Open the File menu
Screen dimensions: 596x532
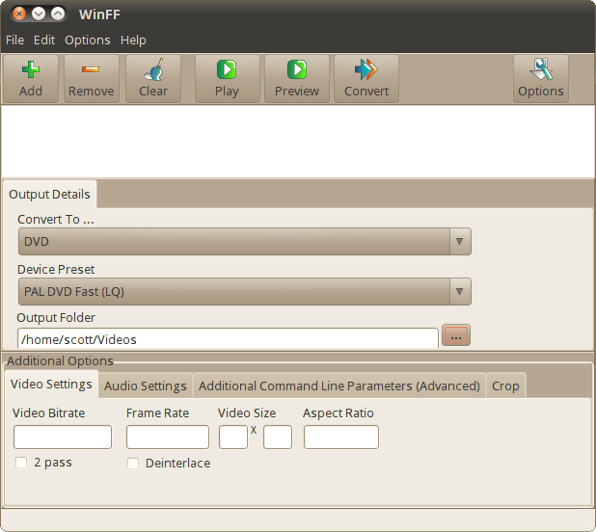coord(15,40)
